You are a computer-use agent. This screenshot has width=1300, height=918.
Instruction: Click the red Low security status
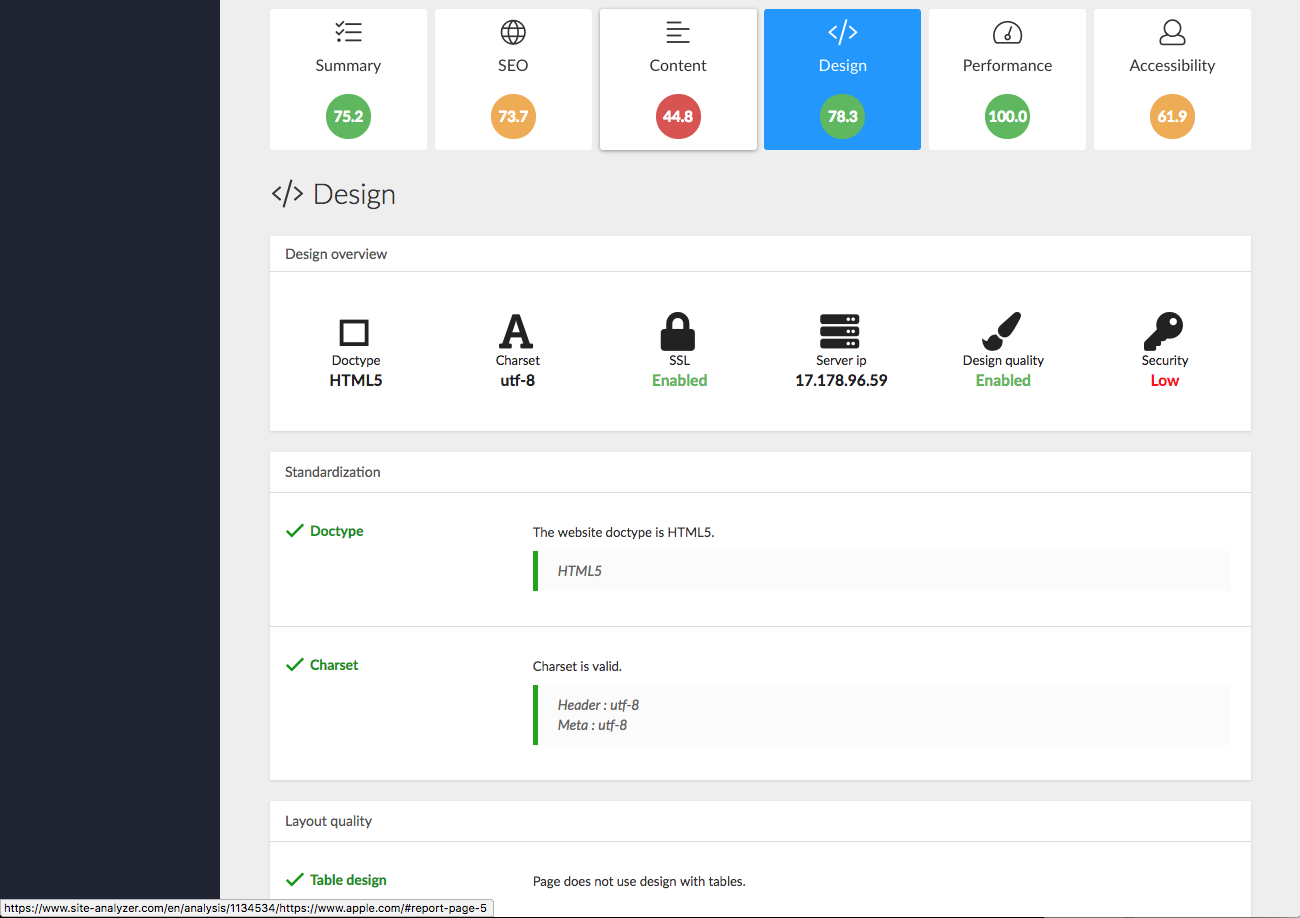pyautogui.click(x=1164, y=381)
